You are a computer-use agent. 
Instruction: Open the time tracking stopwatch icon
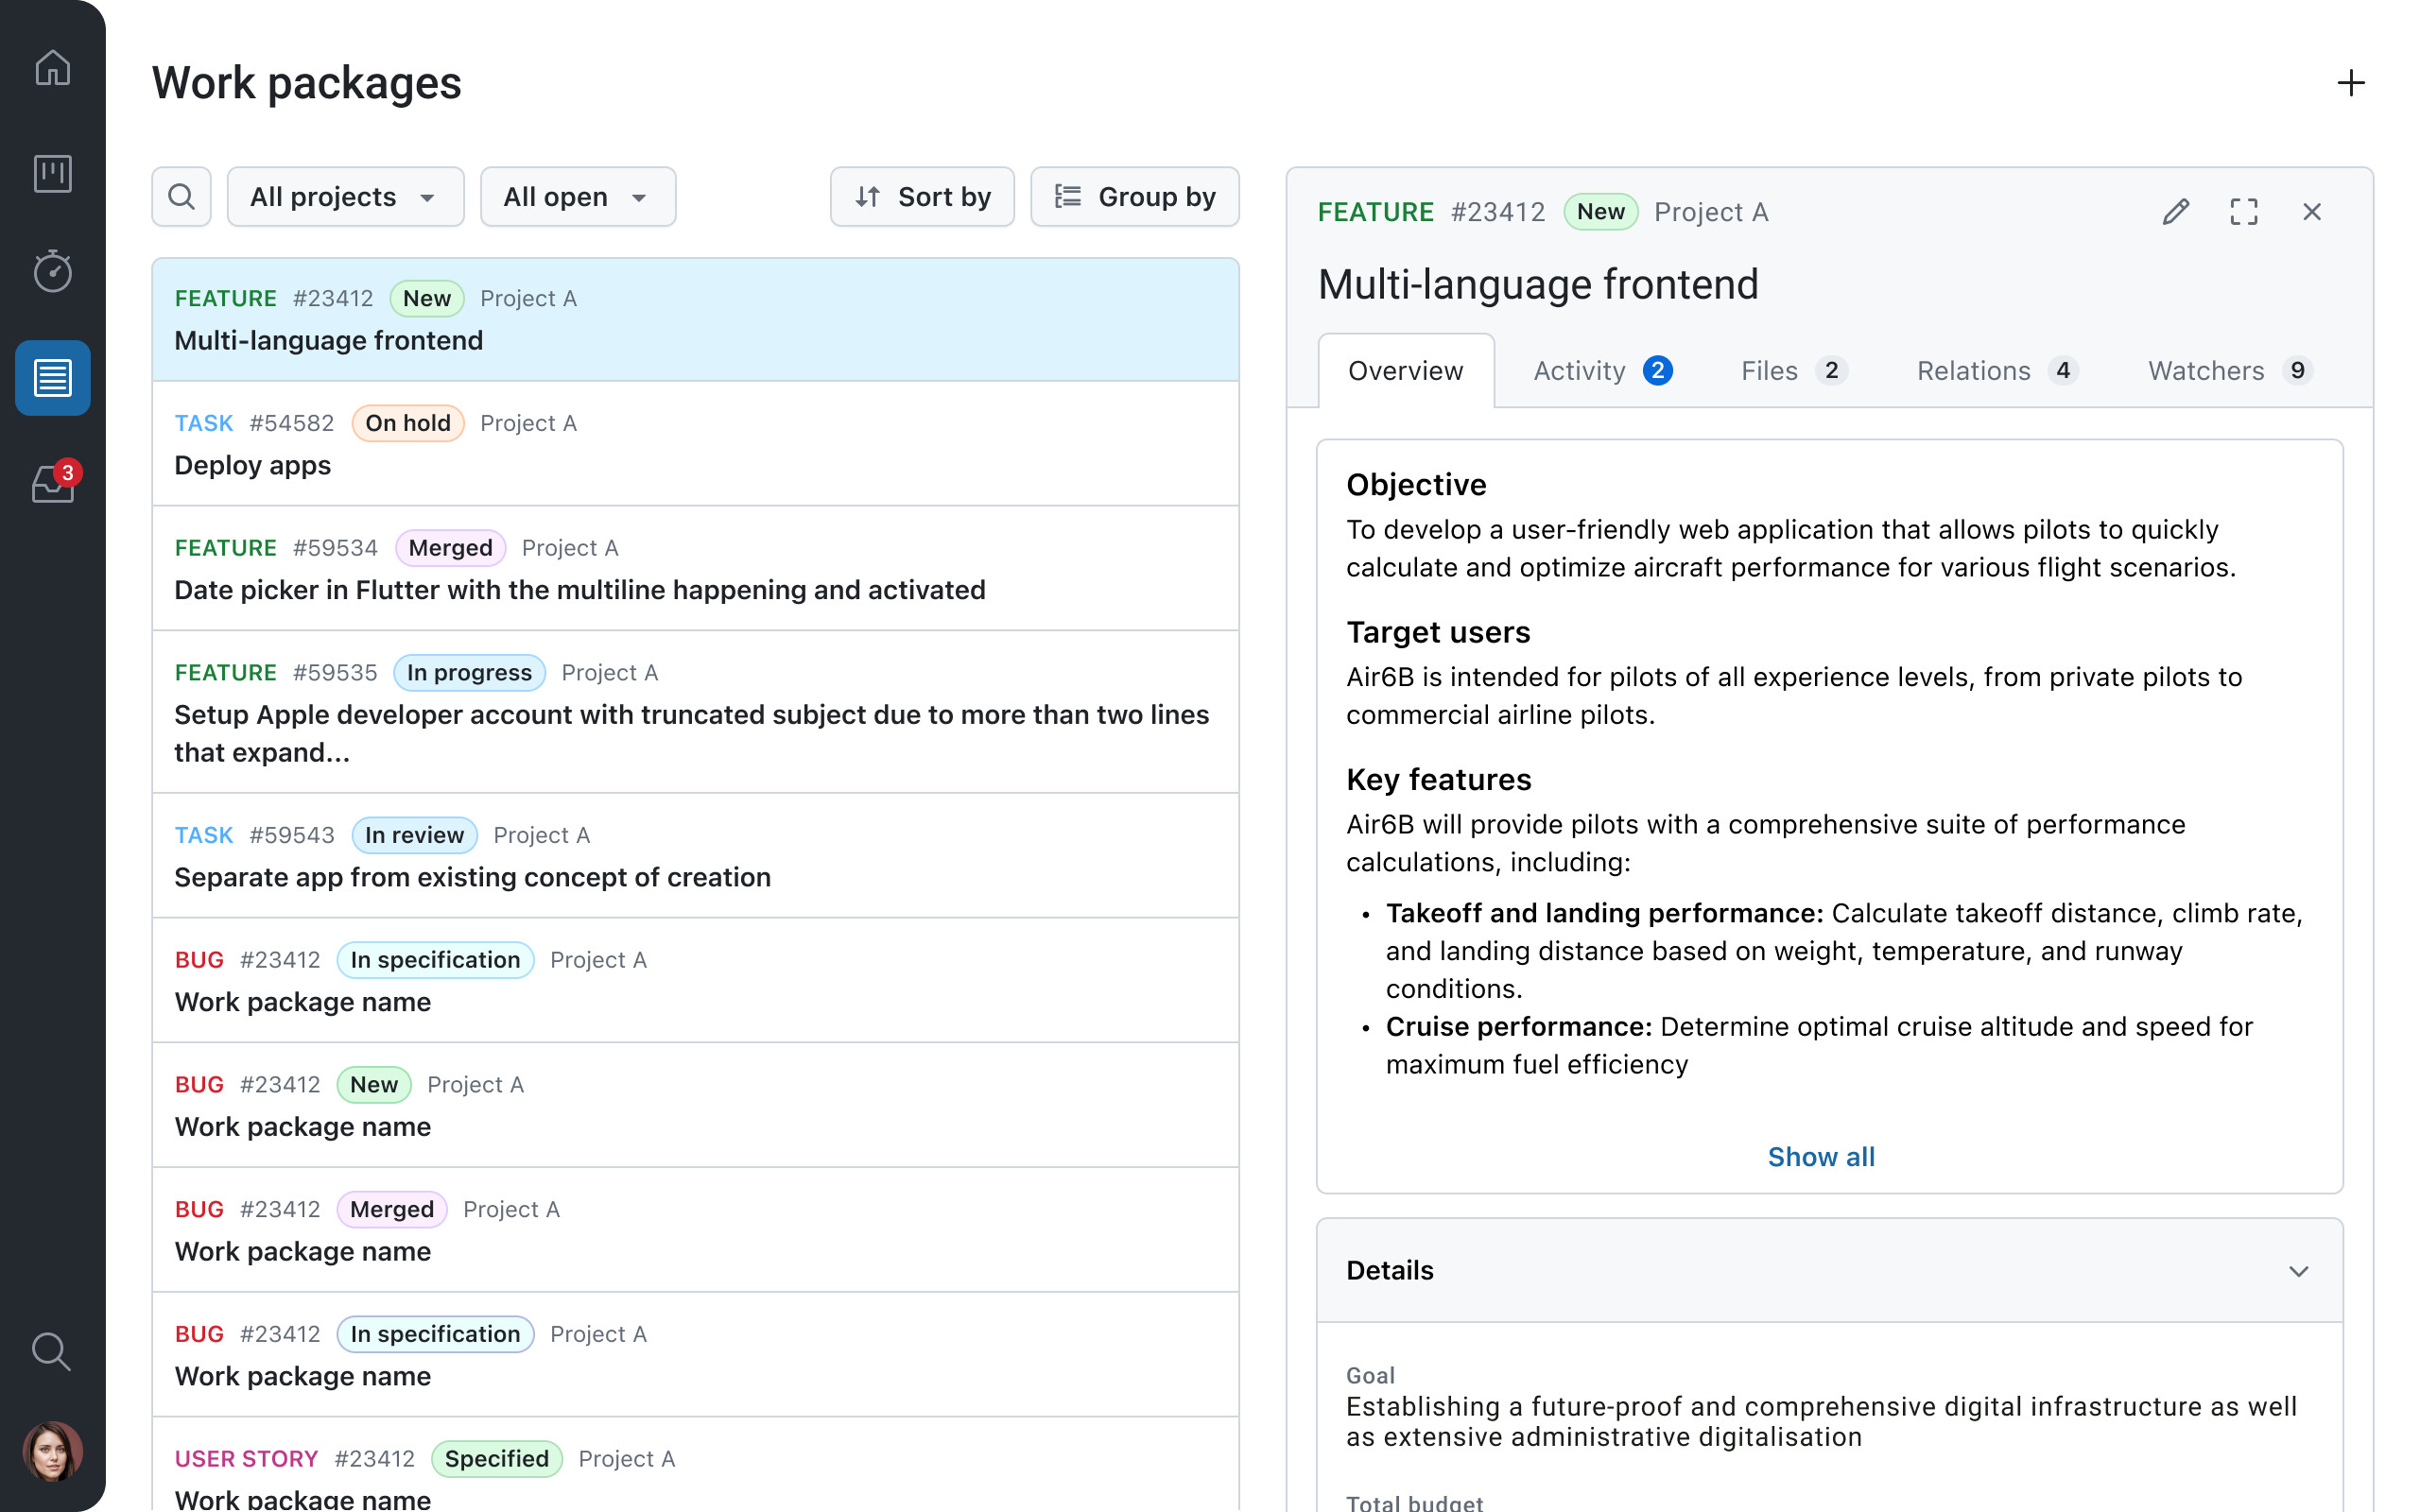coord(52,270)
